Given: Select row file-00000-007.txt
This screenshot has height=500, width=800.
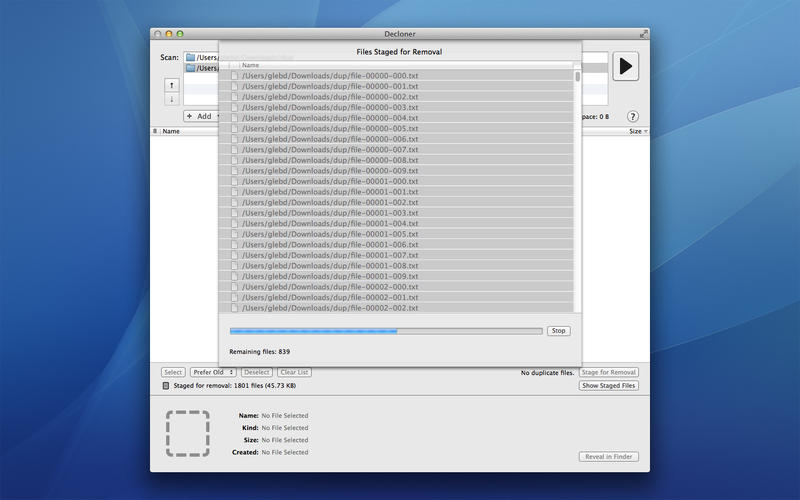Looking at the screenshot, I should [396, 149].
